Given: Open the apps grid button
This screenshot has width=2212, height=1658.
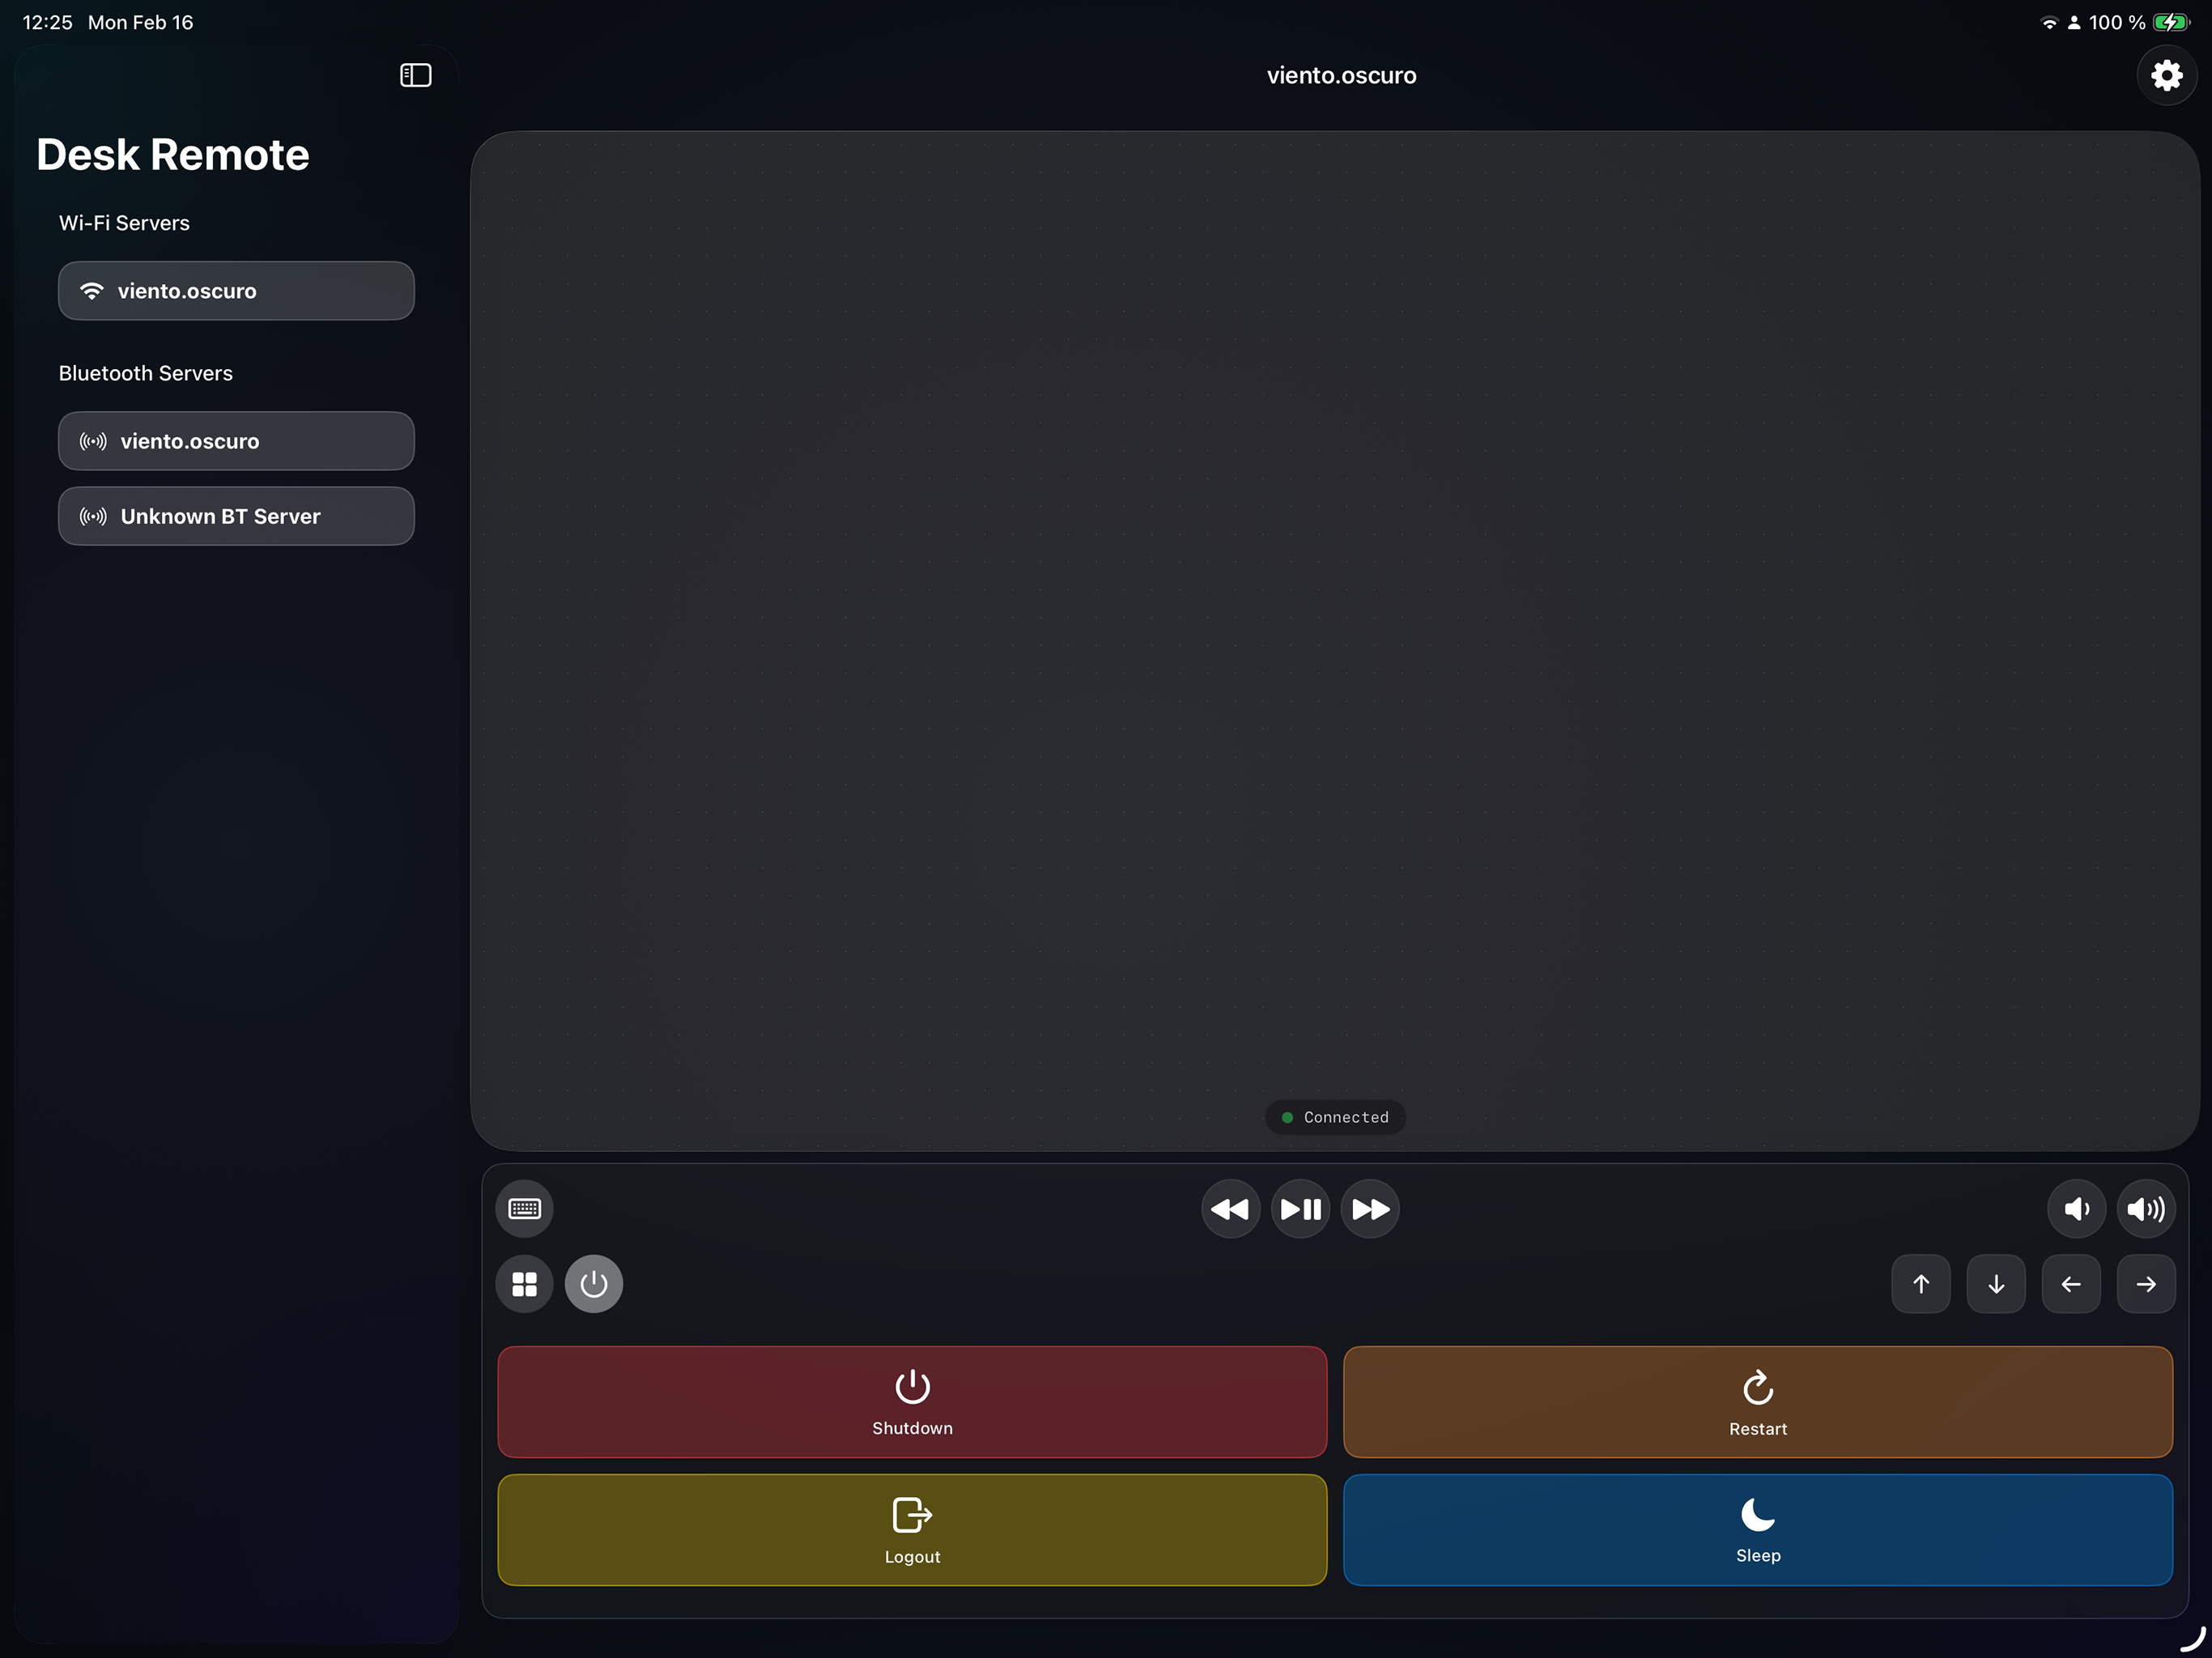Looking at the screenshot, I should click(524, 1284).
